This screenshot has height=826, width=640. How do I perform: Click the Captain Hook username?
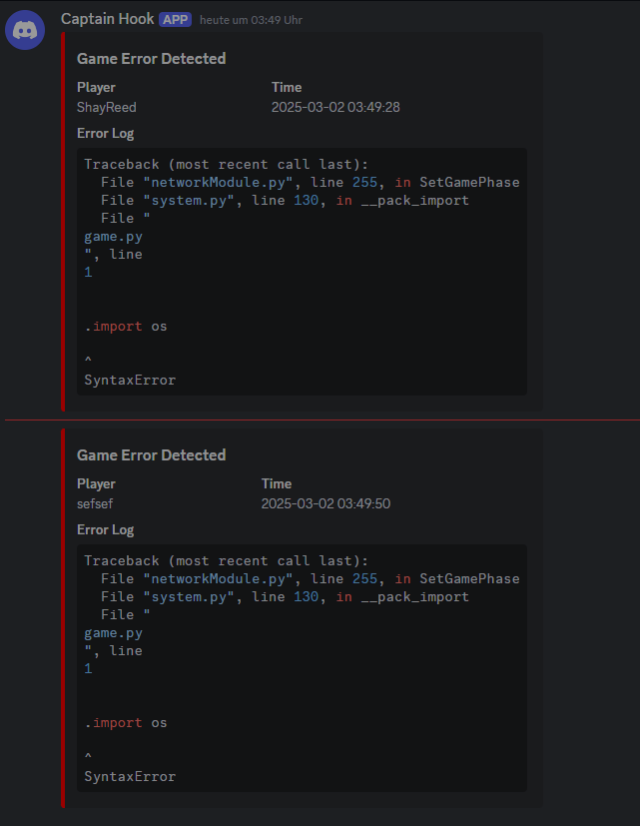[x=108, y=18]
